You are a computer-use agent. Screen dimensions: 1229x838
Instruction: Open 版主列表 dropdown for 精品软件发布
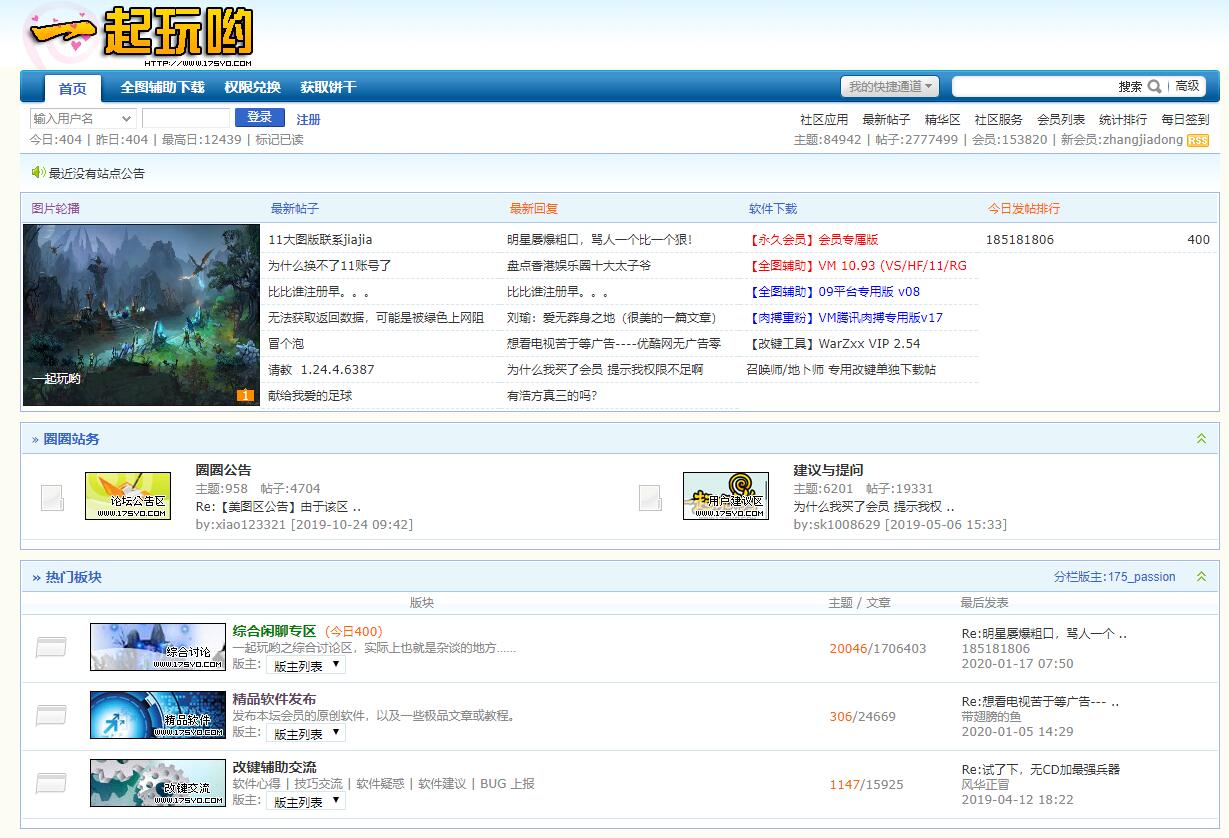pyautogui.click(x=306, y=733)
